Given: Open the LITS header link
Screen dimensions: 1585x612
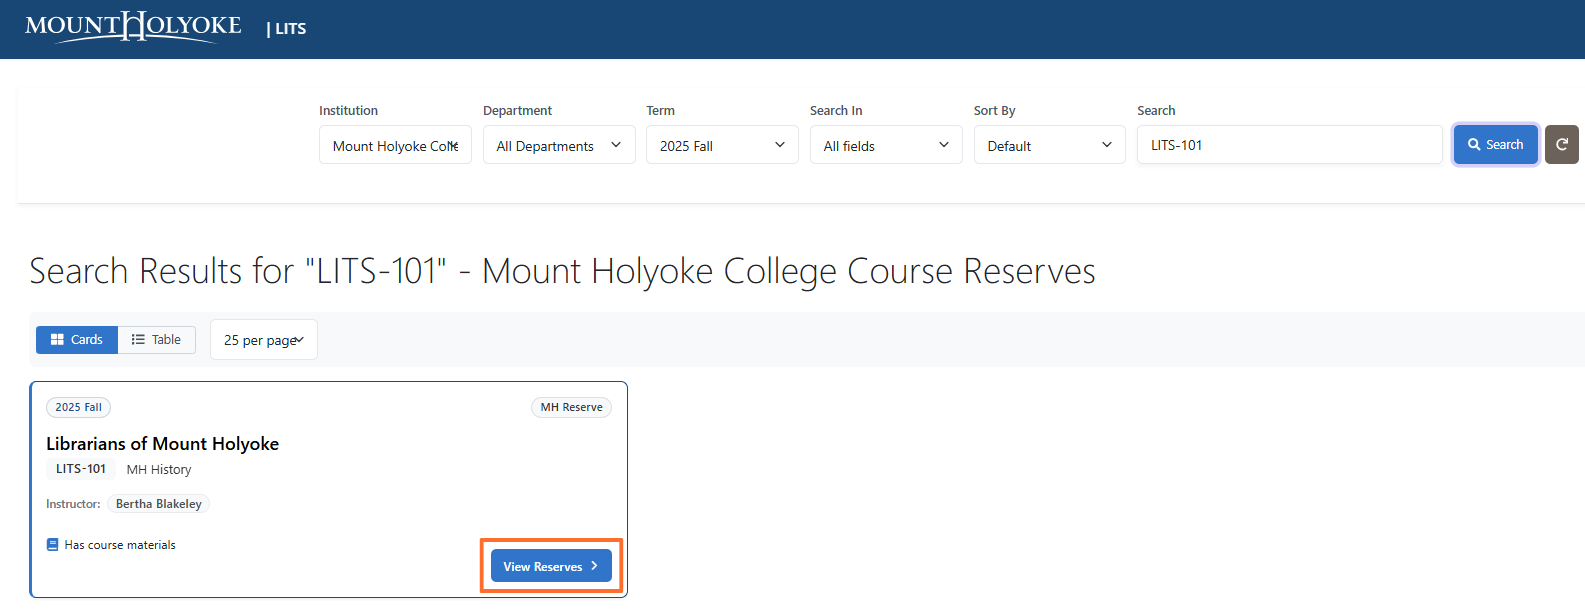Looking at the screenshot, I should 290,29.
